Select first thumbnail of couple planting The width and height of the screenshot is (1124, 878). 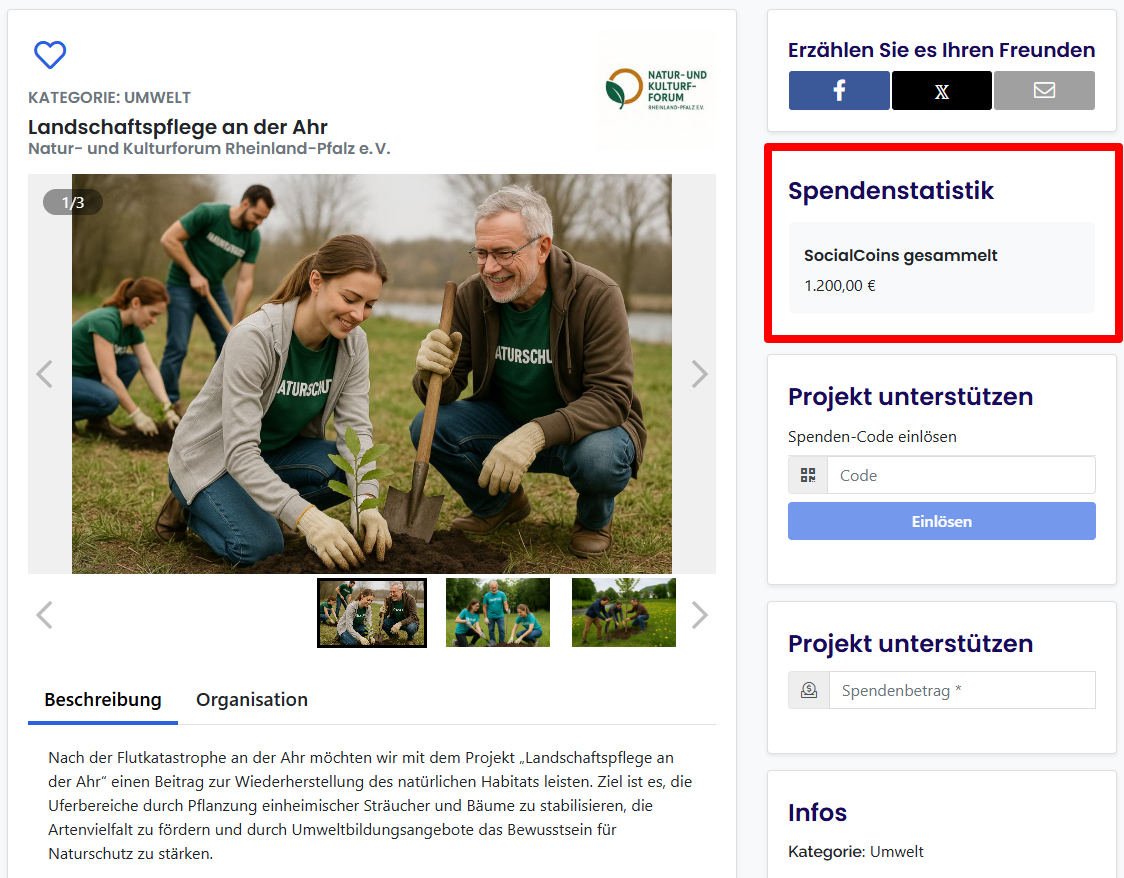click(x=372, y=613)
